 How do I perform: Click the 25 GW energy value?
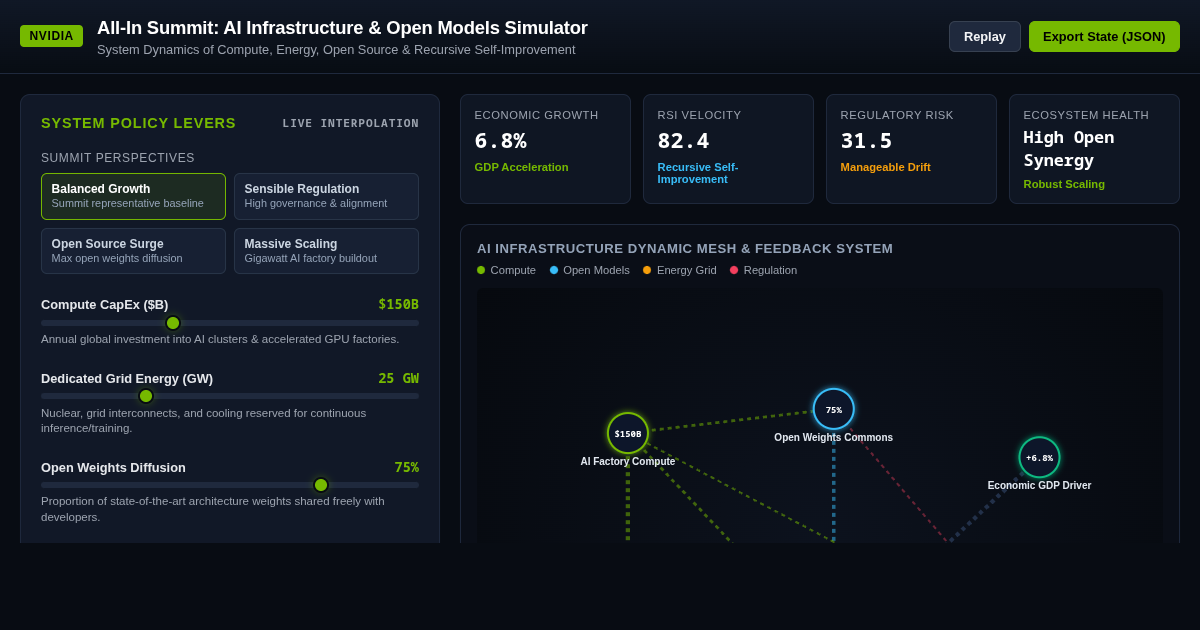pyautogui.click(x=398, y=378)
